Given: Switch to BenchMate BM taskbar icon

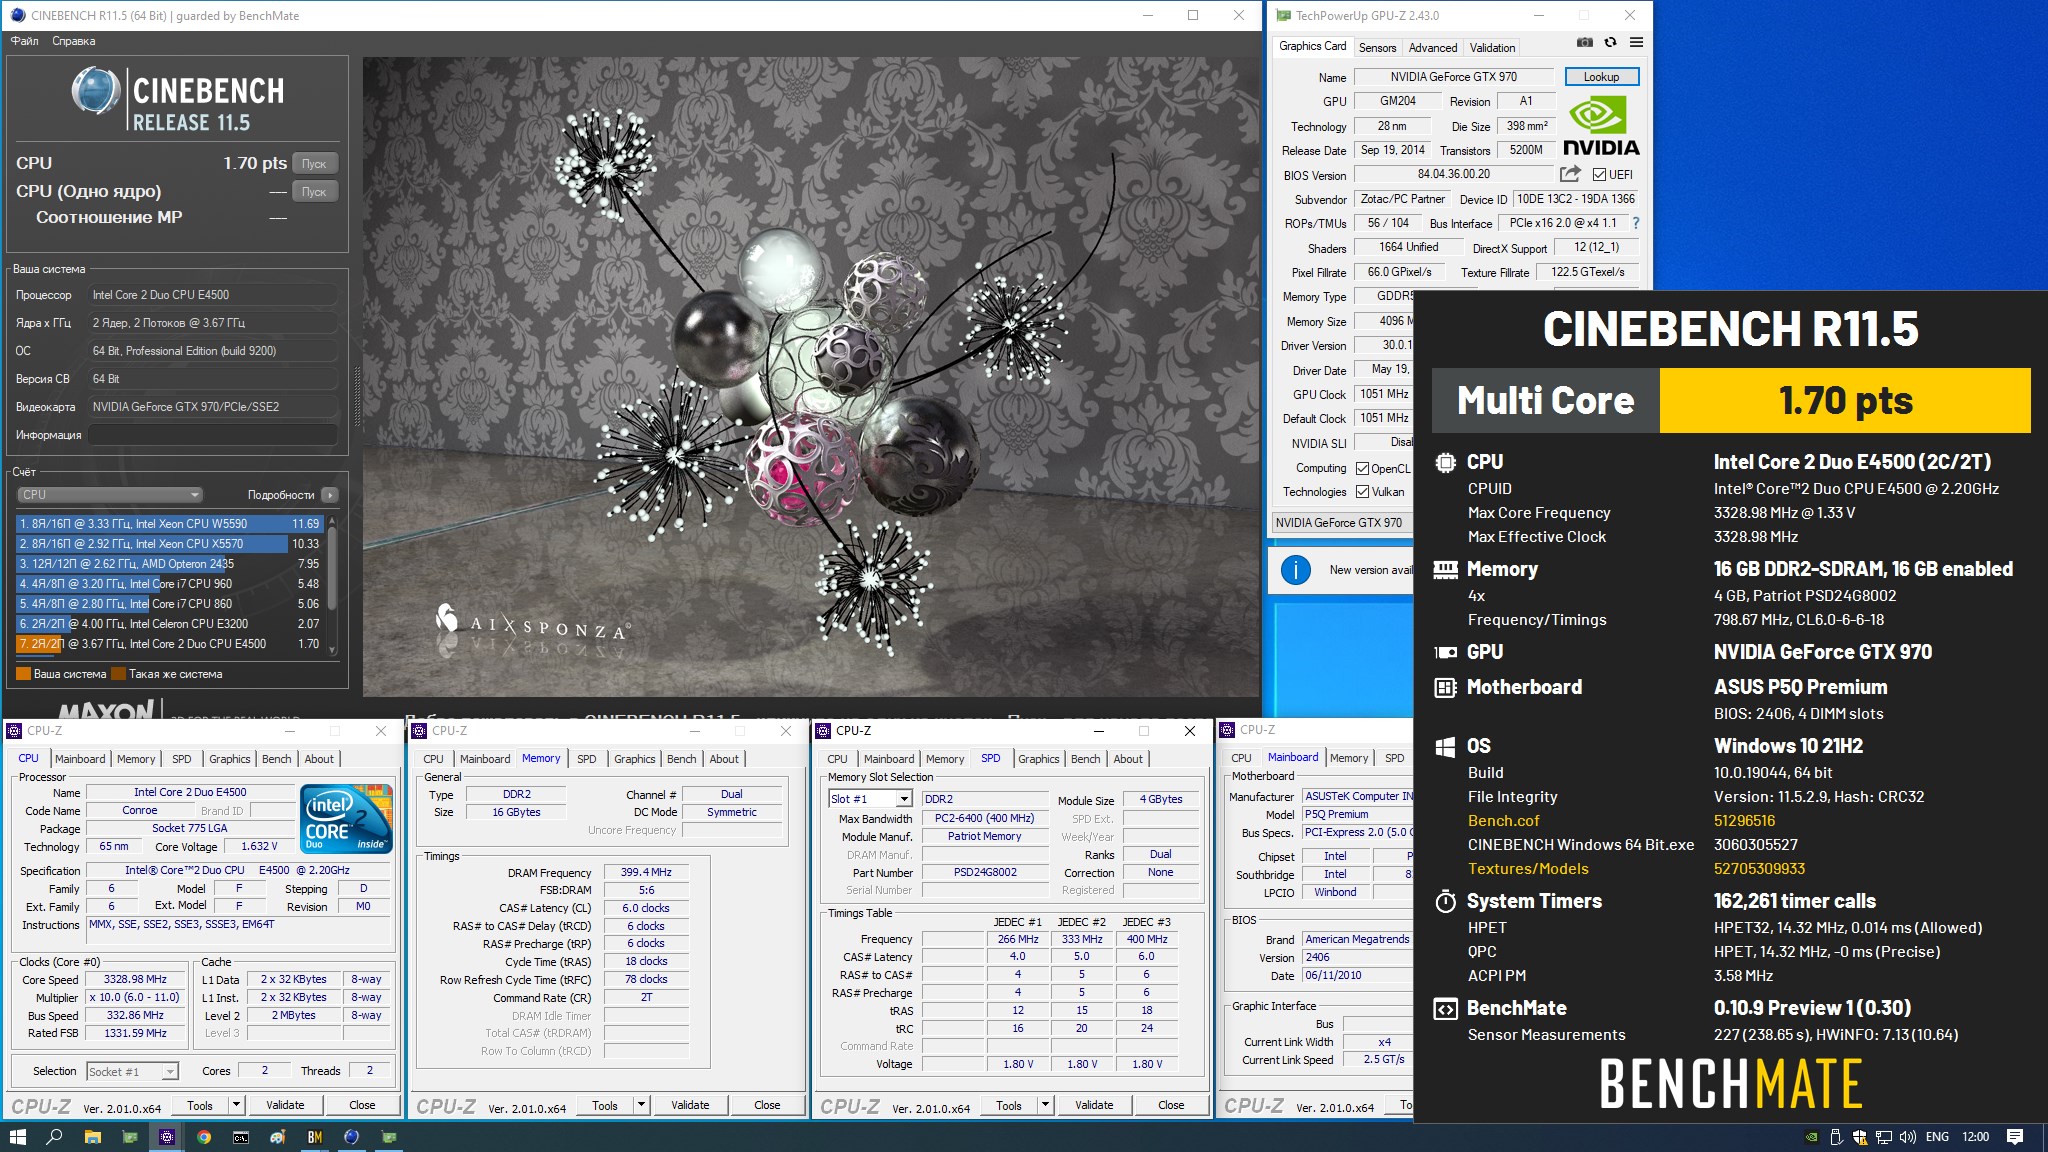Looking at the screenshot, I should (314, 1137).
